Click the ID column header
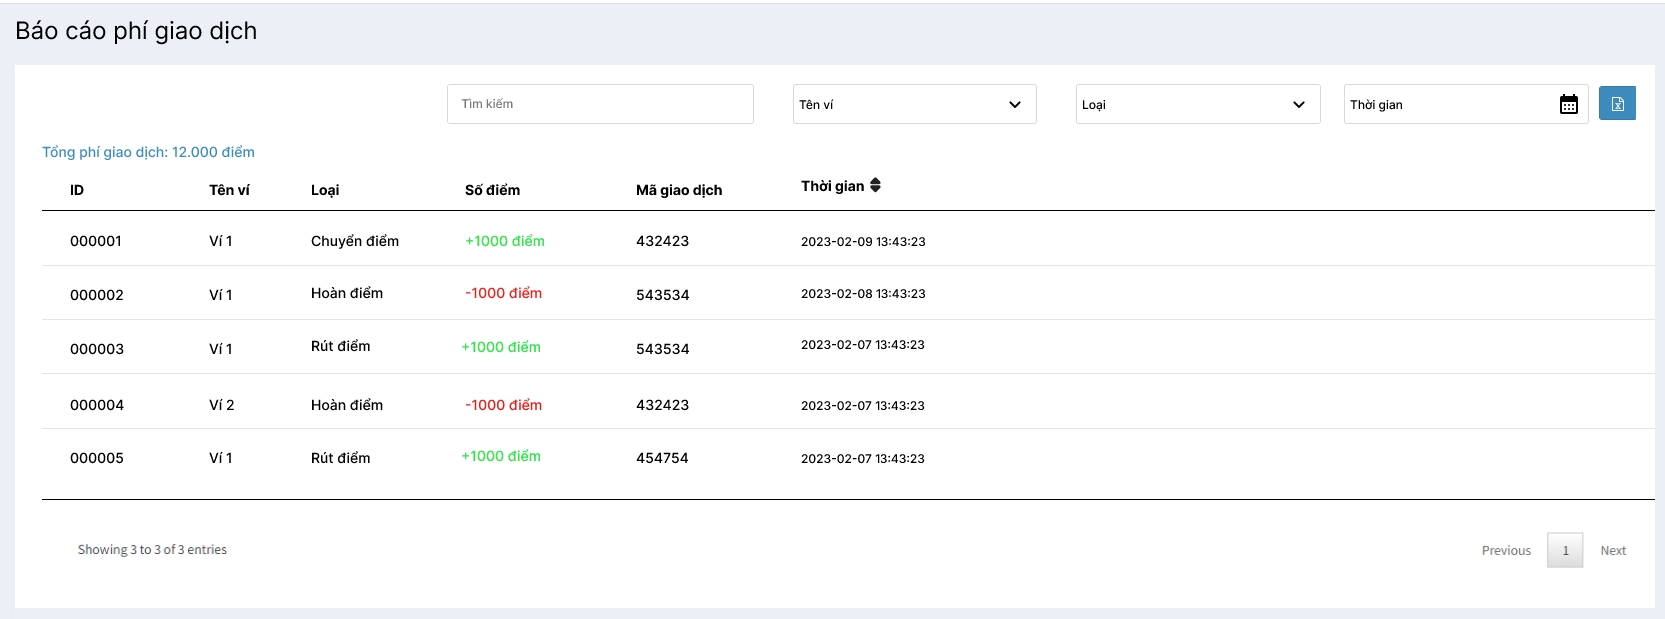 click(77, 190)
